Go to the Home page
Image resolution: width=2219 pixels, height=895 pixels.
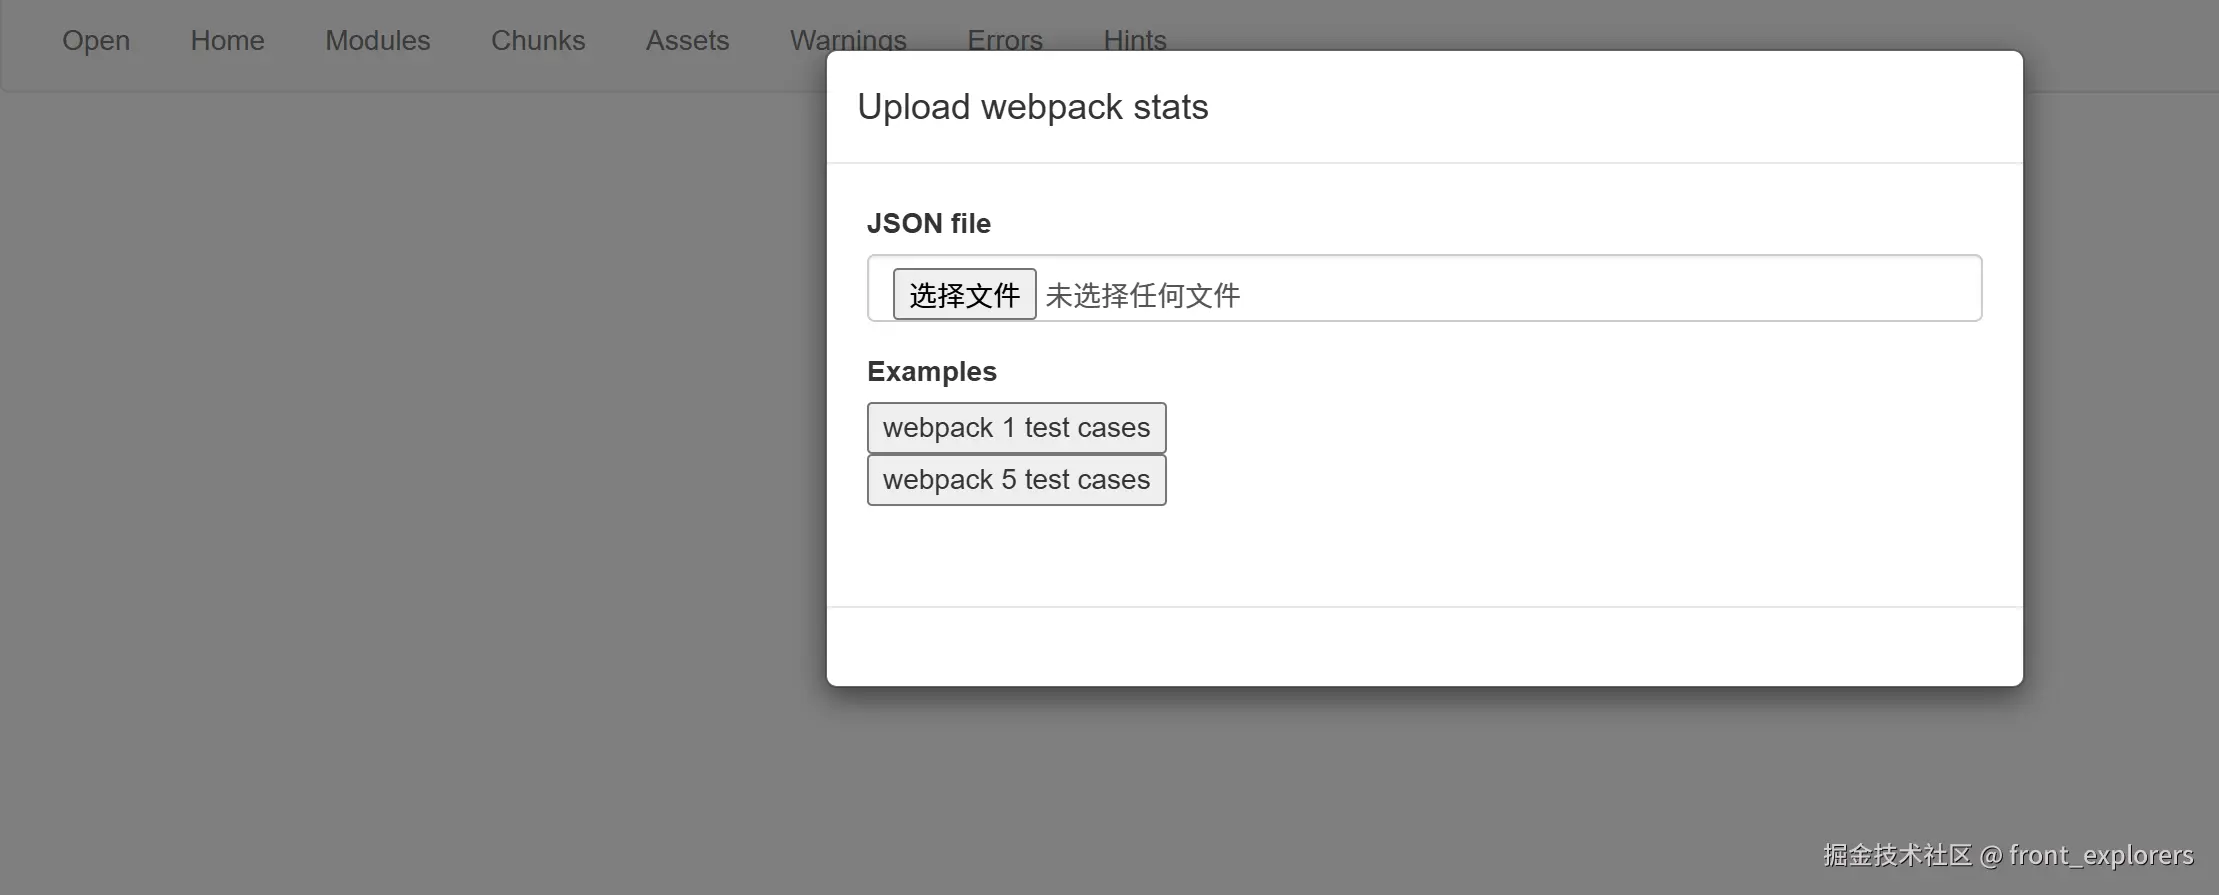(227, 40)
